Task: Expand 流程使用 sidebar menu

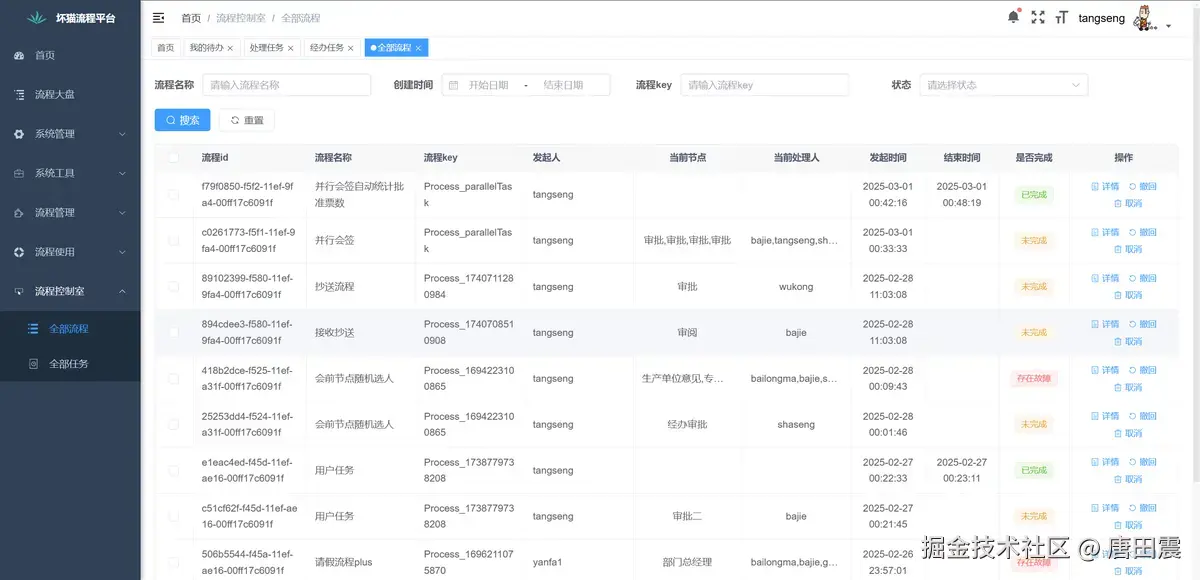Action: pyautogui.click(x=70, y=252)
